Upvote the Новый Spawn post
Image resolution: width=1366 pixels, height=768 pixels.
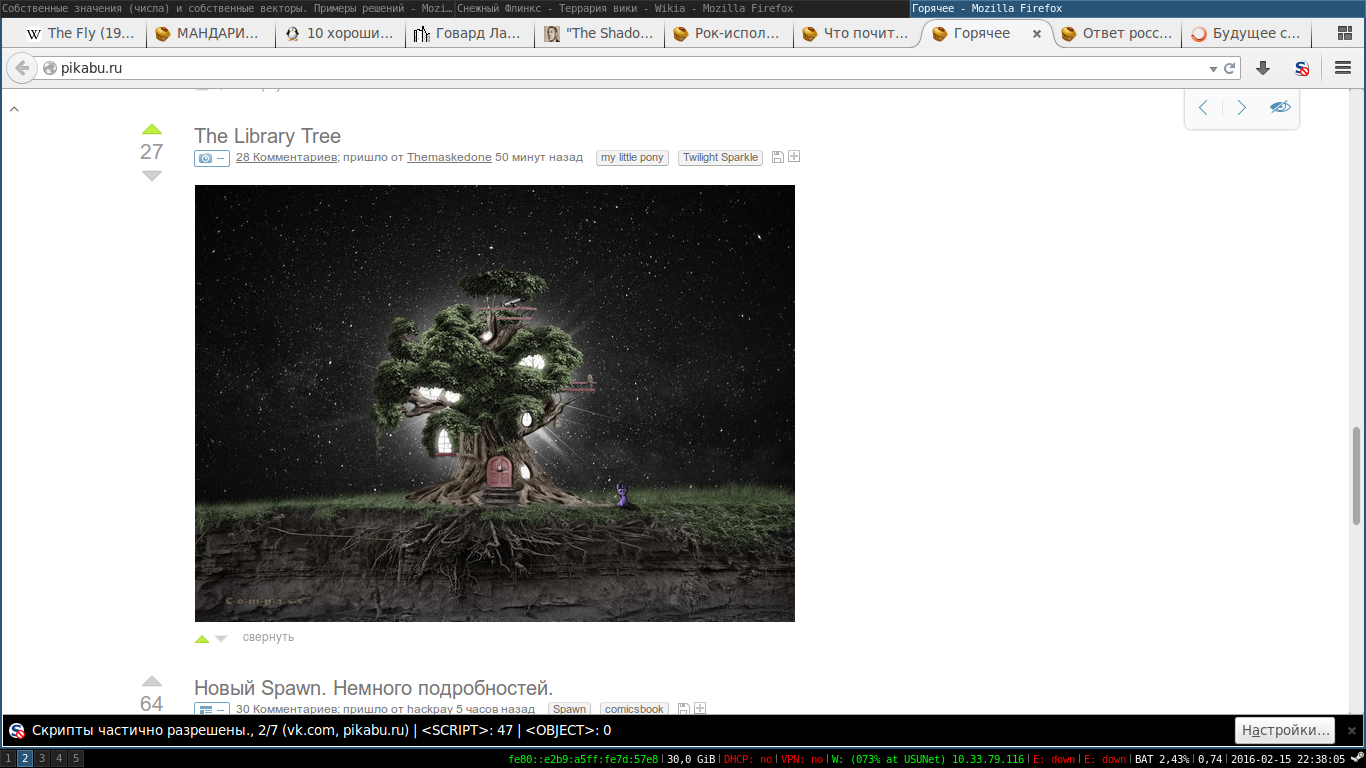(x=152, y=682)
